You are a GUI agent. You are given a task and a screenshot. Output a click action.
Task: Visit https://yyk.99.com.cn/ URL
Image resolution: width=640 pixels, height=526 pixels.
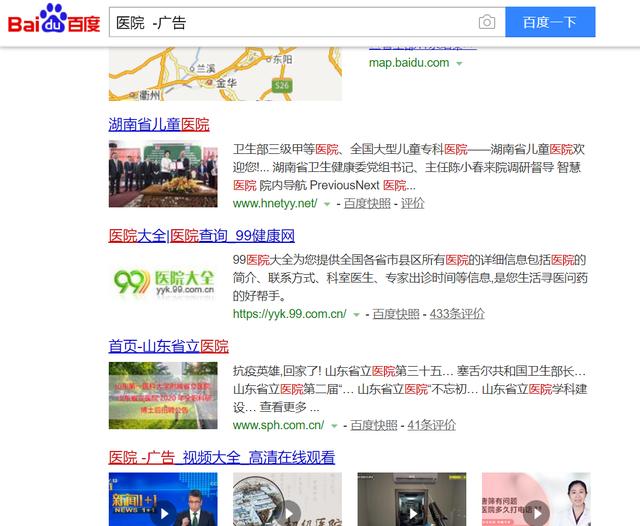(x=289, y=314)
